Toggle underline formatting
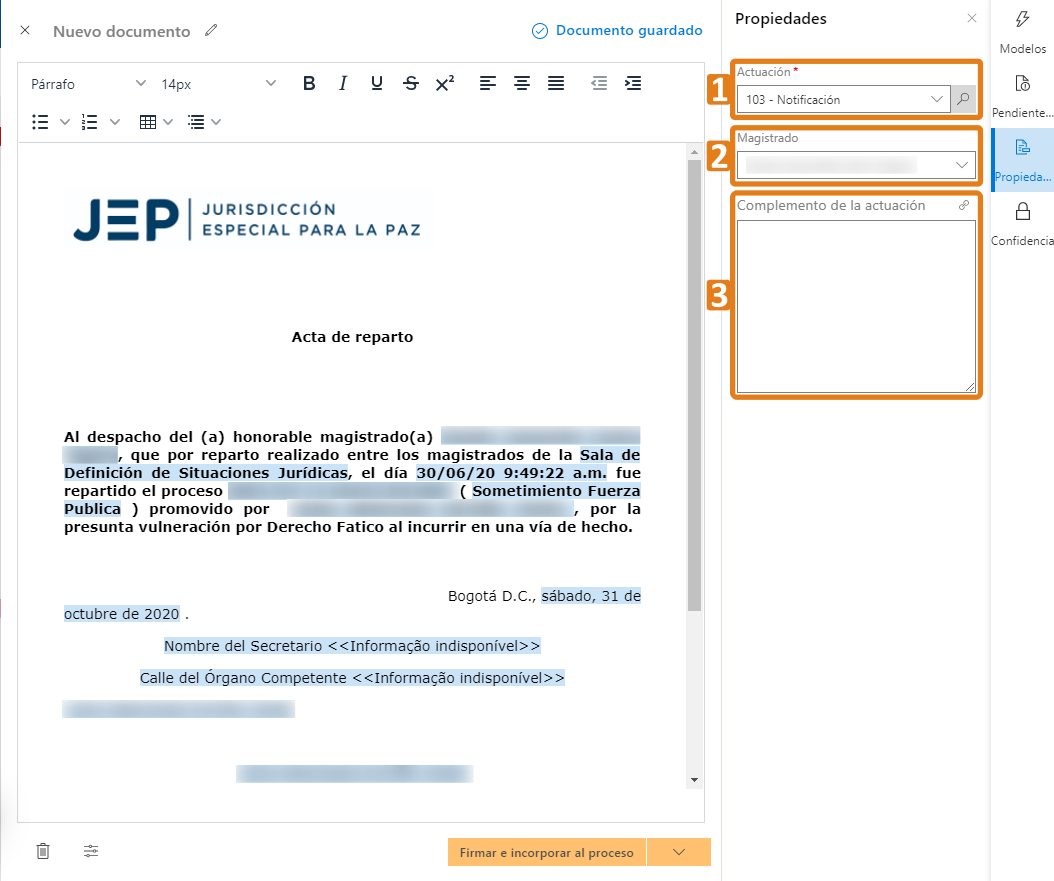Image resolution: width=1054 pixels, height=881 pixels. [x=377, y=84]
